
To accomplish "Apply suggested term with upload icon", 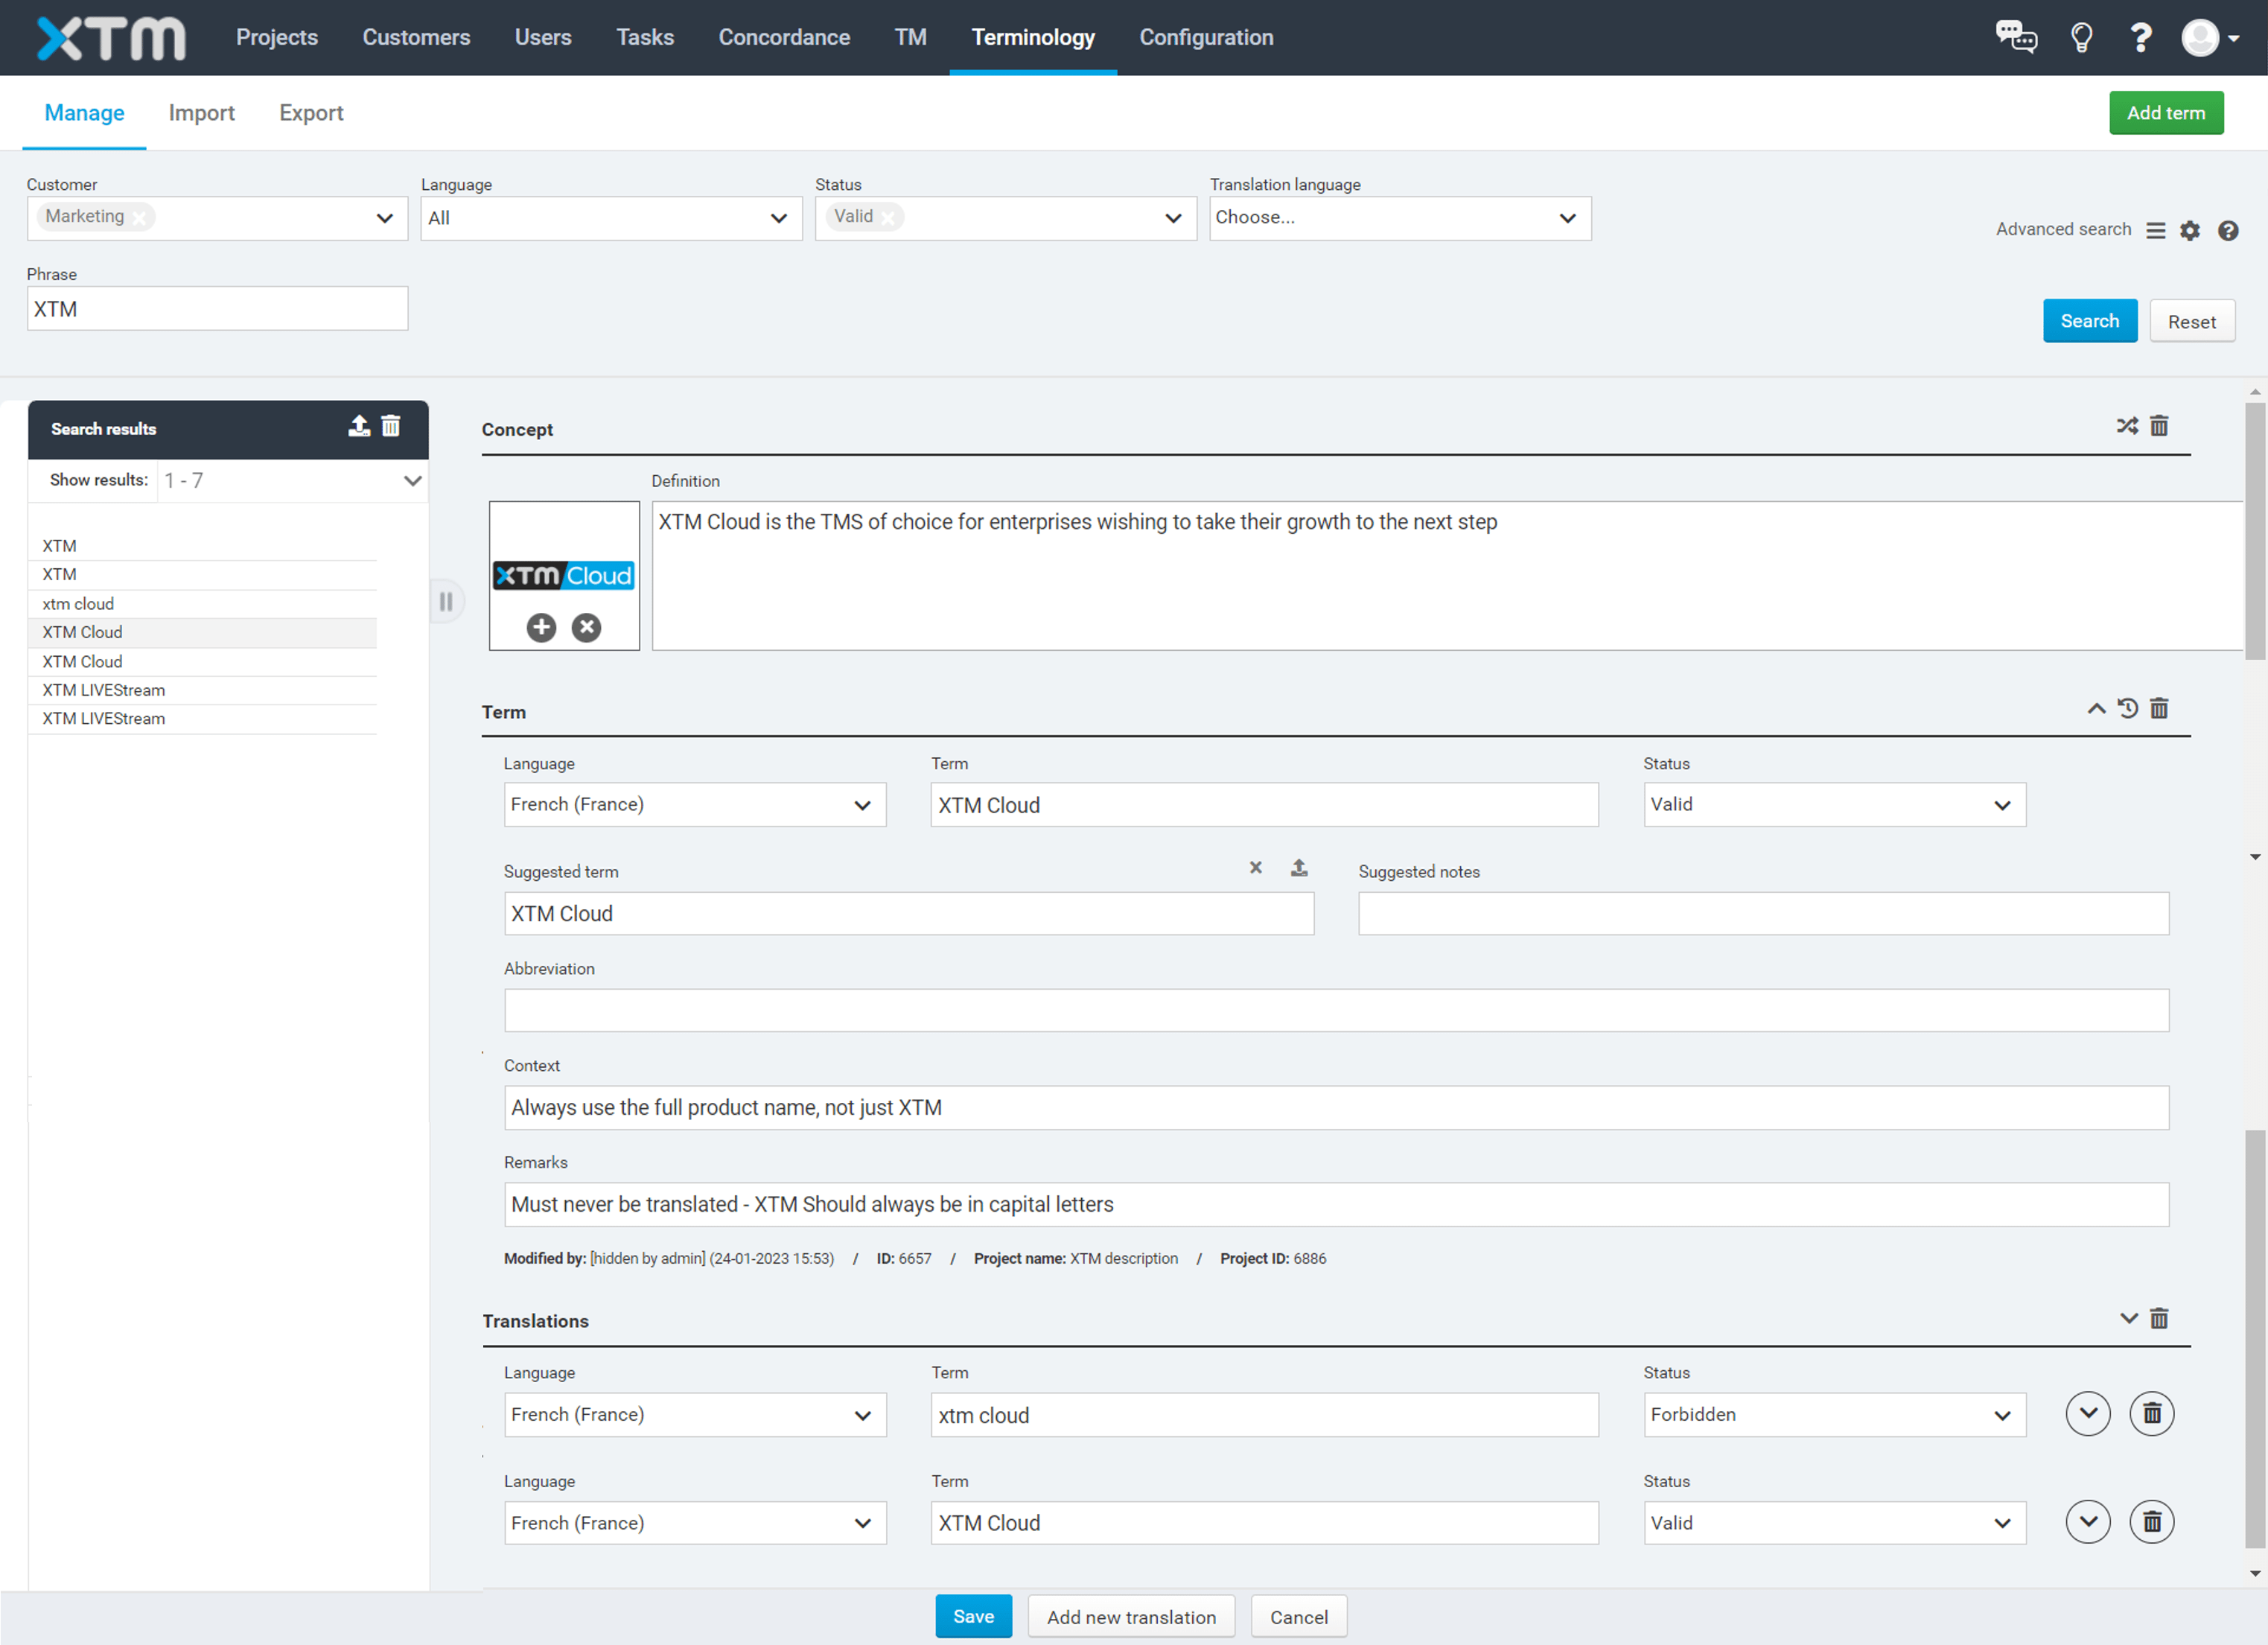I will coord(1299,868).
